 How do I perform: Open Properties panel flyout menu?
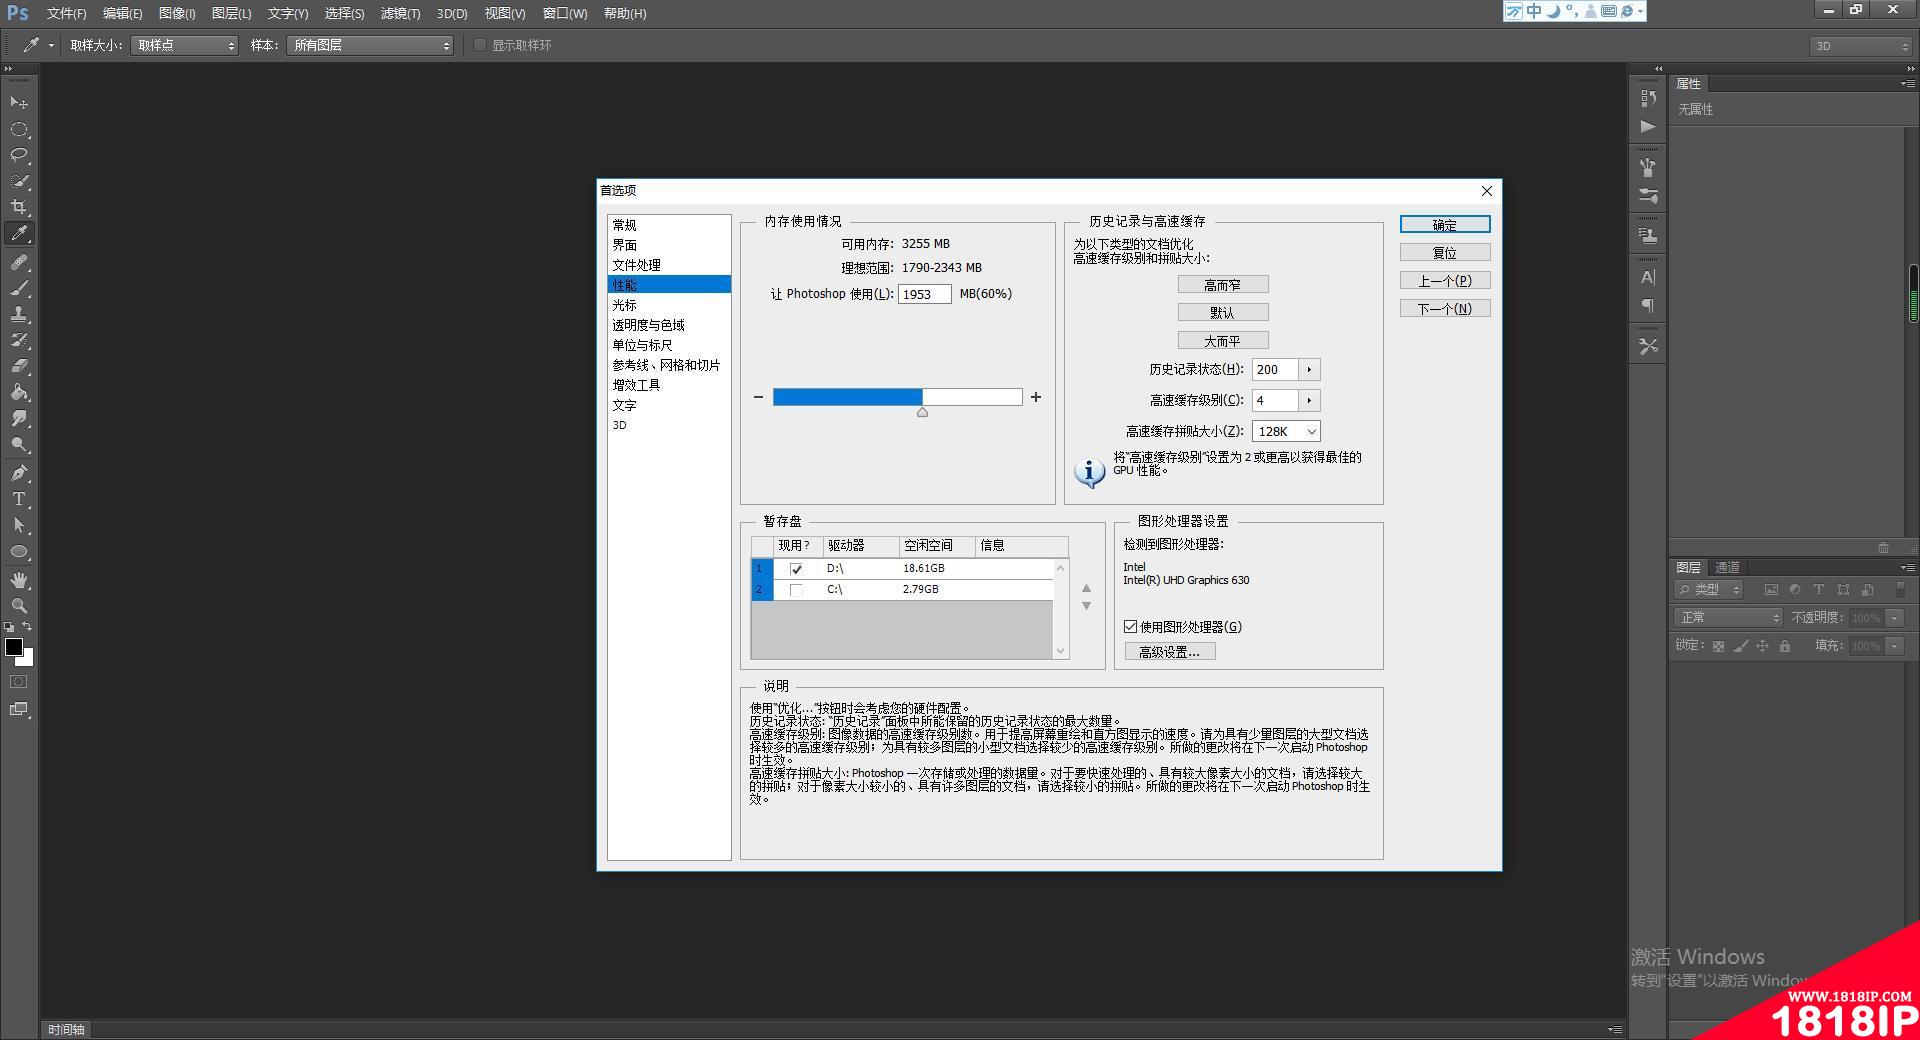(x=1906, y=83)
